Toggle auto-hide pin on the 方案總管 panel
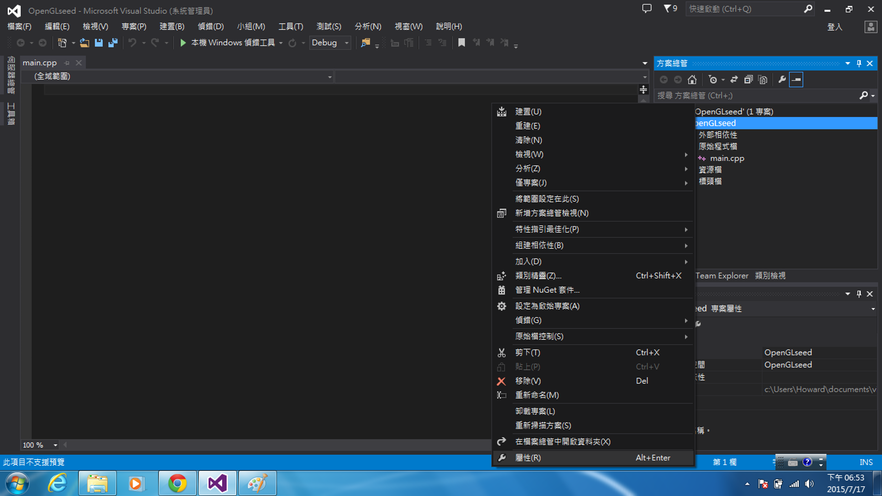 tap(859, 64)
